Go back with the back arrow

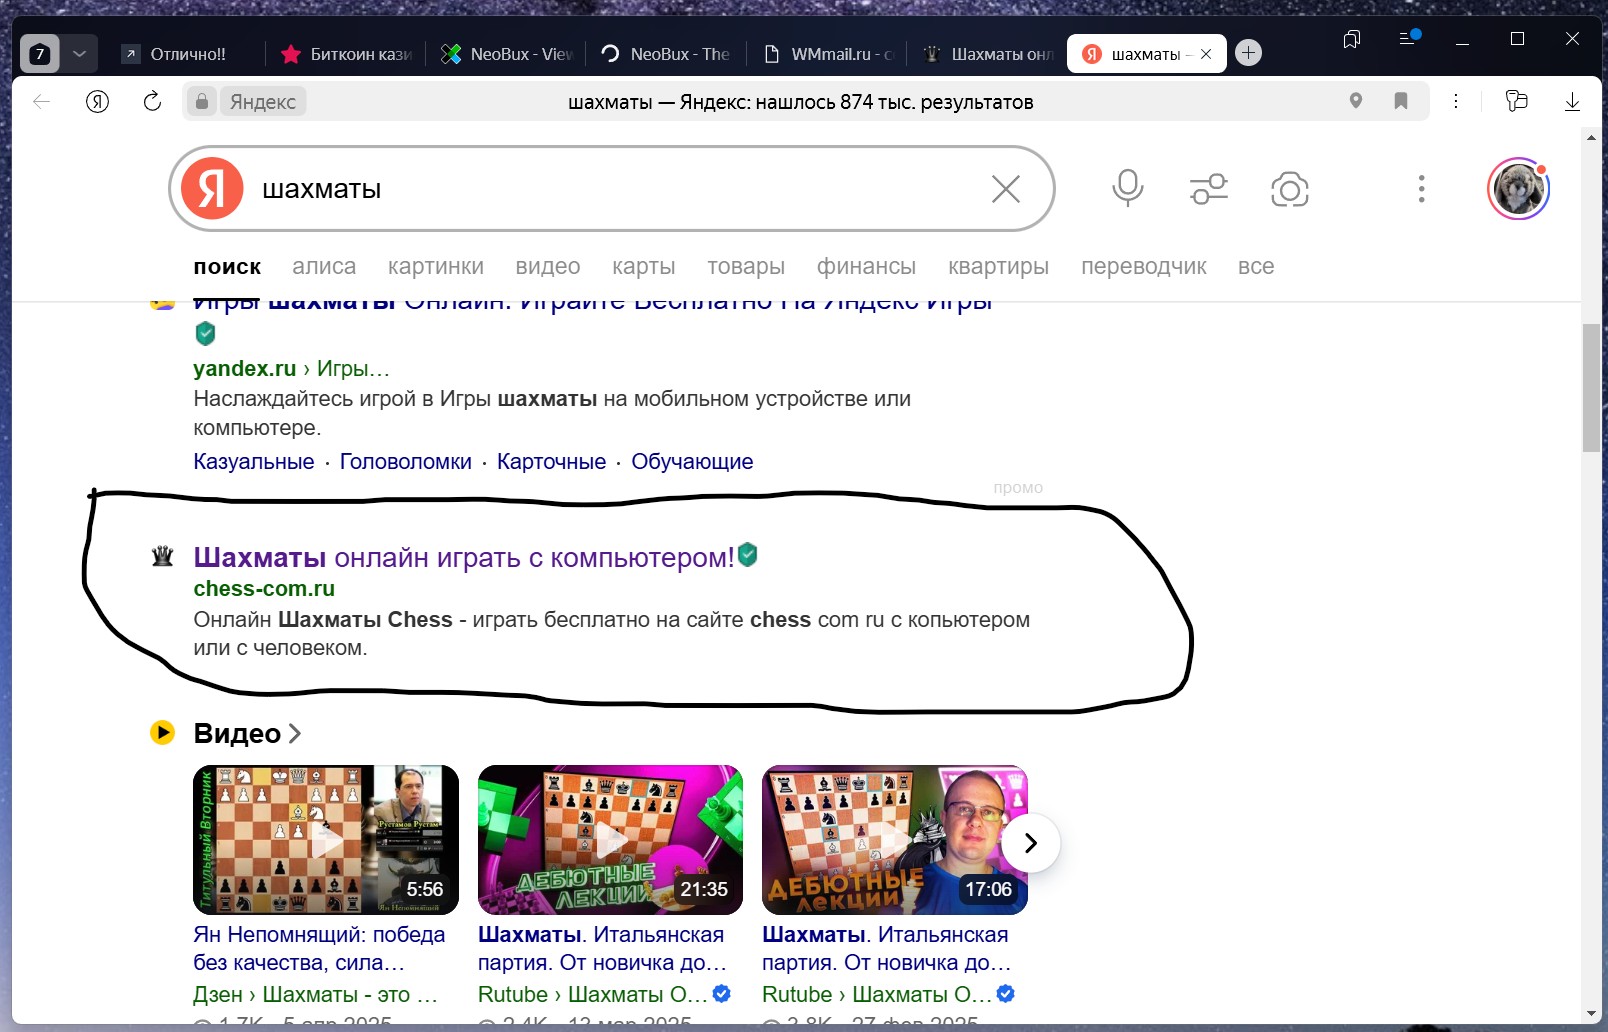tap(42, 101)
